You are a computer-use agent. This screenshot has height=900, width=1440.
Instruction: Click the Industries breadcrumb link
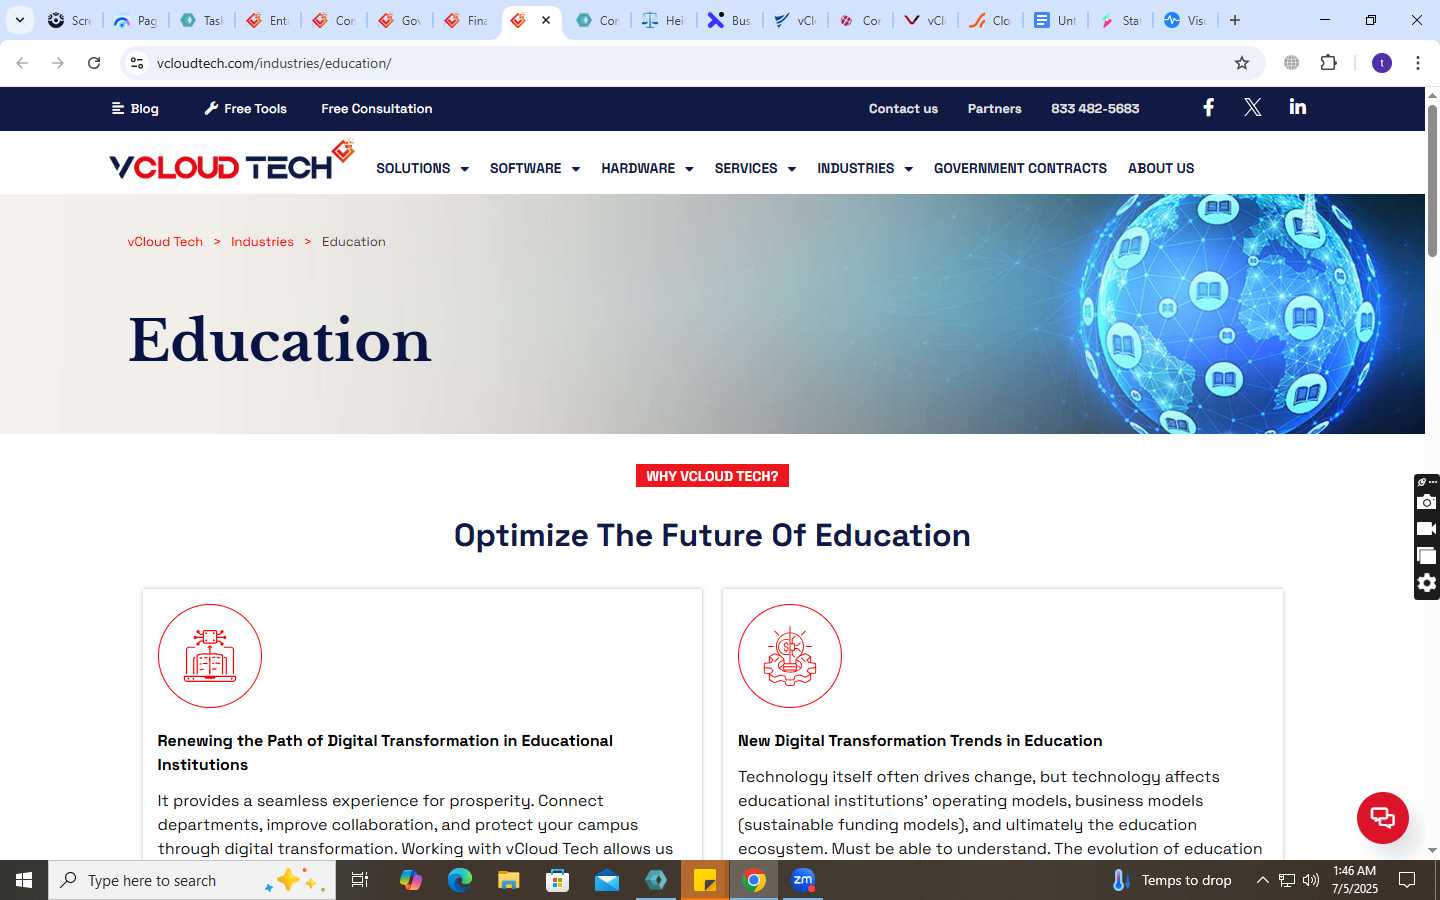tap(262, 241)
